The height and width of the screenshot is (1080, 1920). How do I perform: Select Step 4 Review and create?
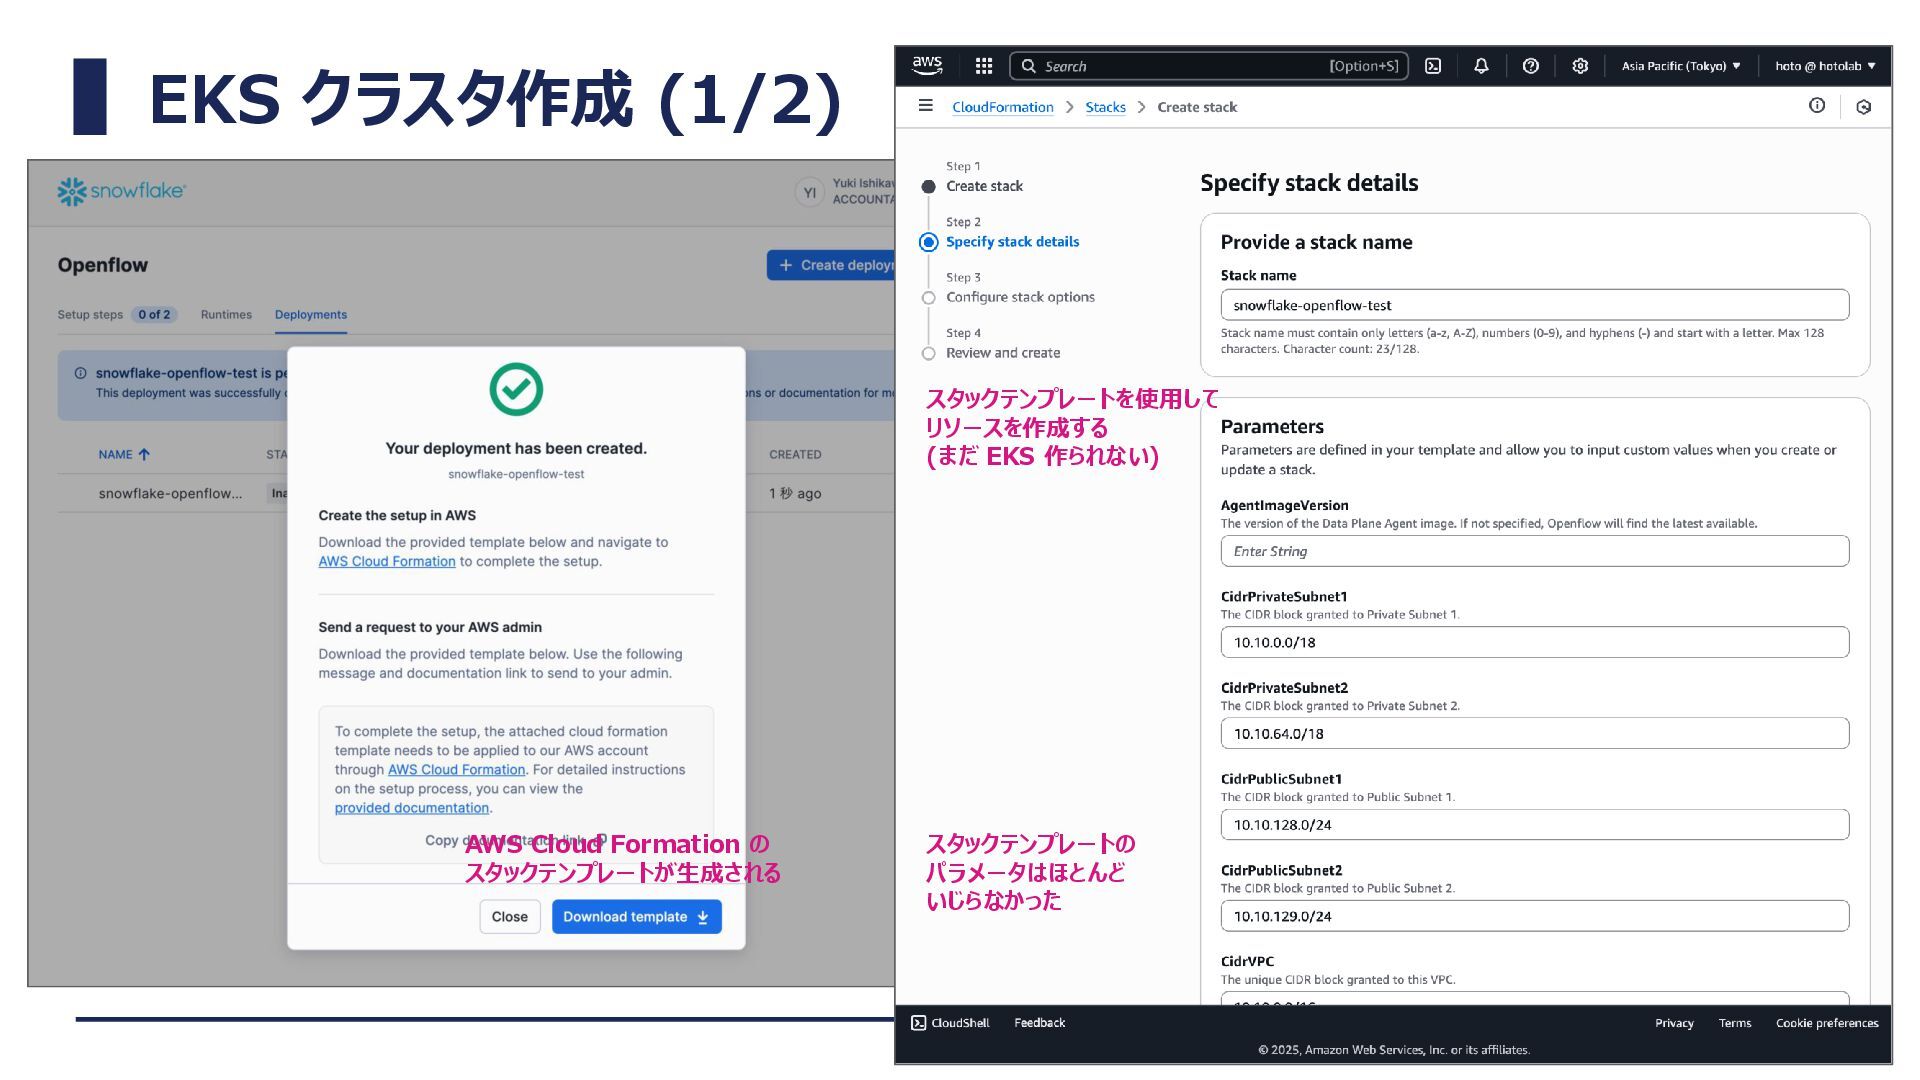[1003, 353]
